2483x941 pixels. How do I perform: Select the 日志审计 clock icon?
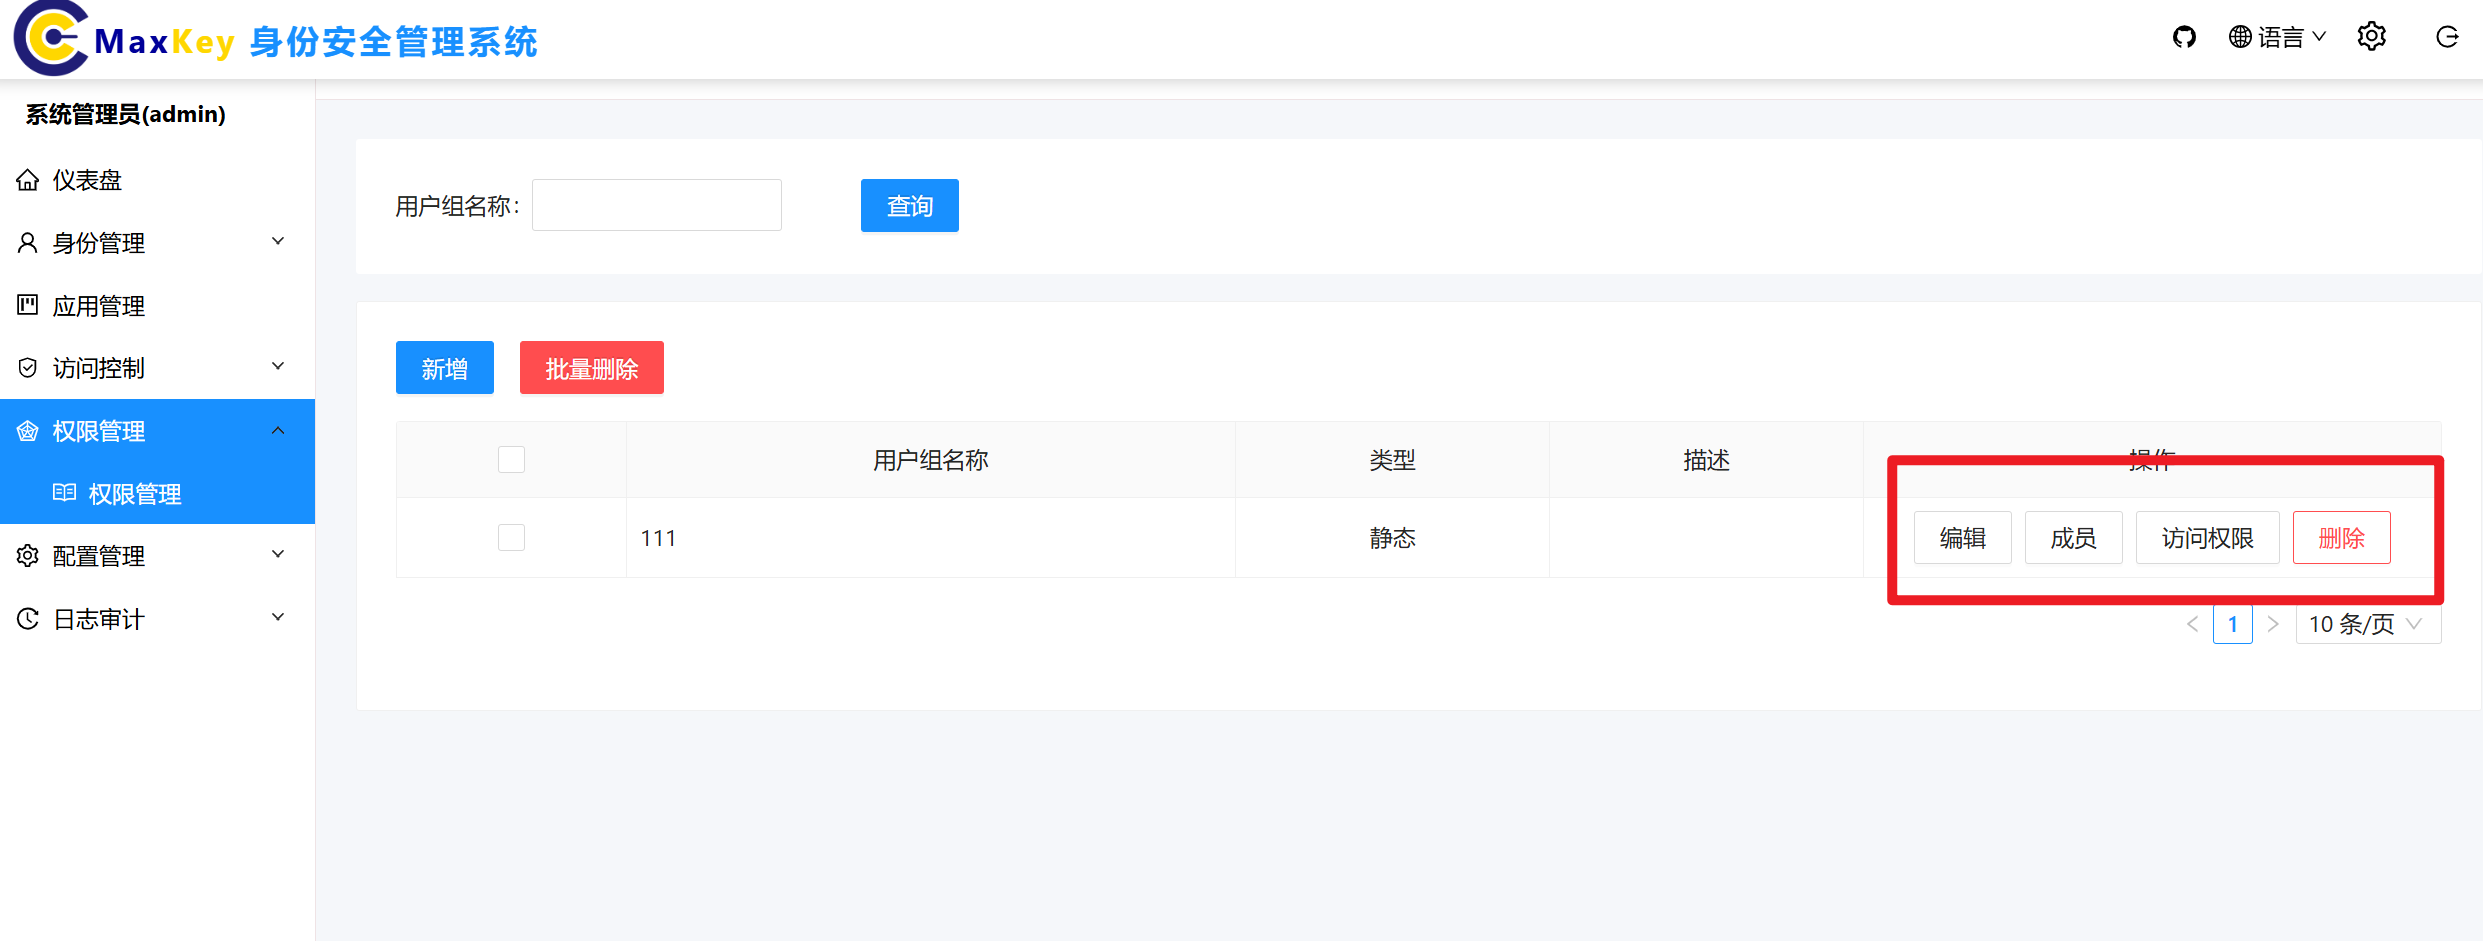[x=27, y=618]
